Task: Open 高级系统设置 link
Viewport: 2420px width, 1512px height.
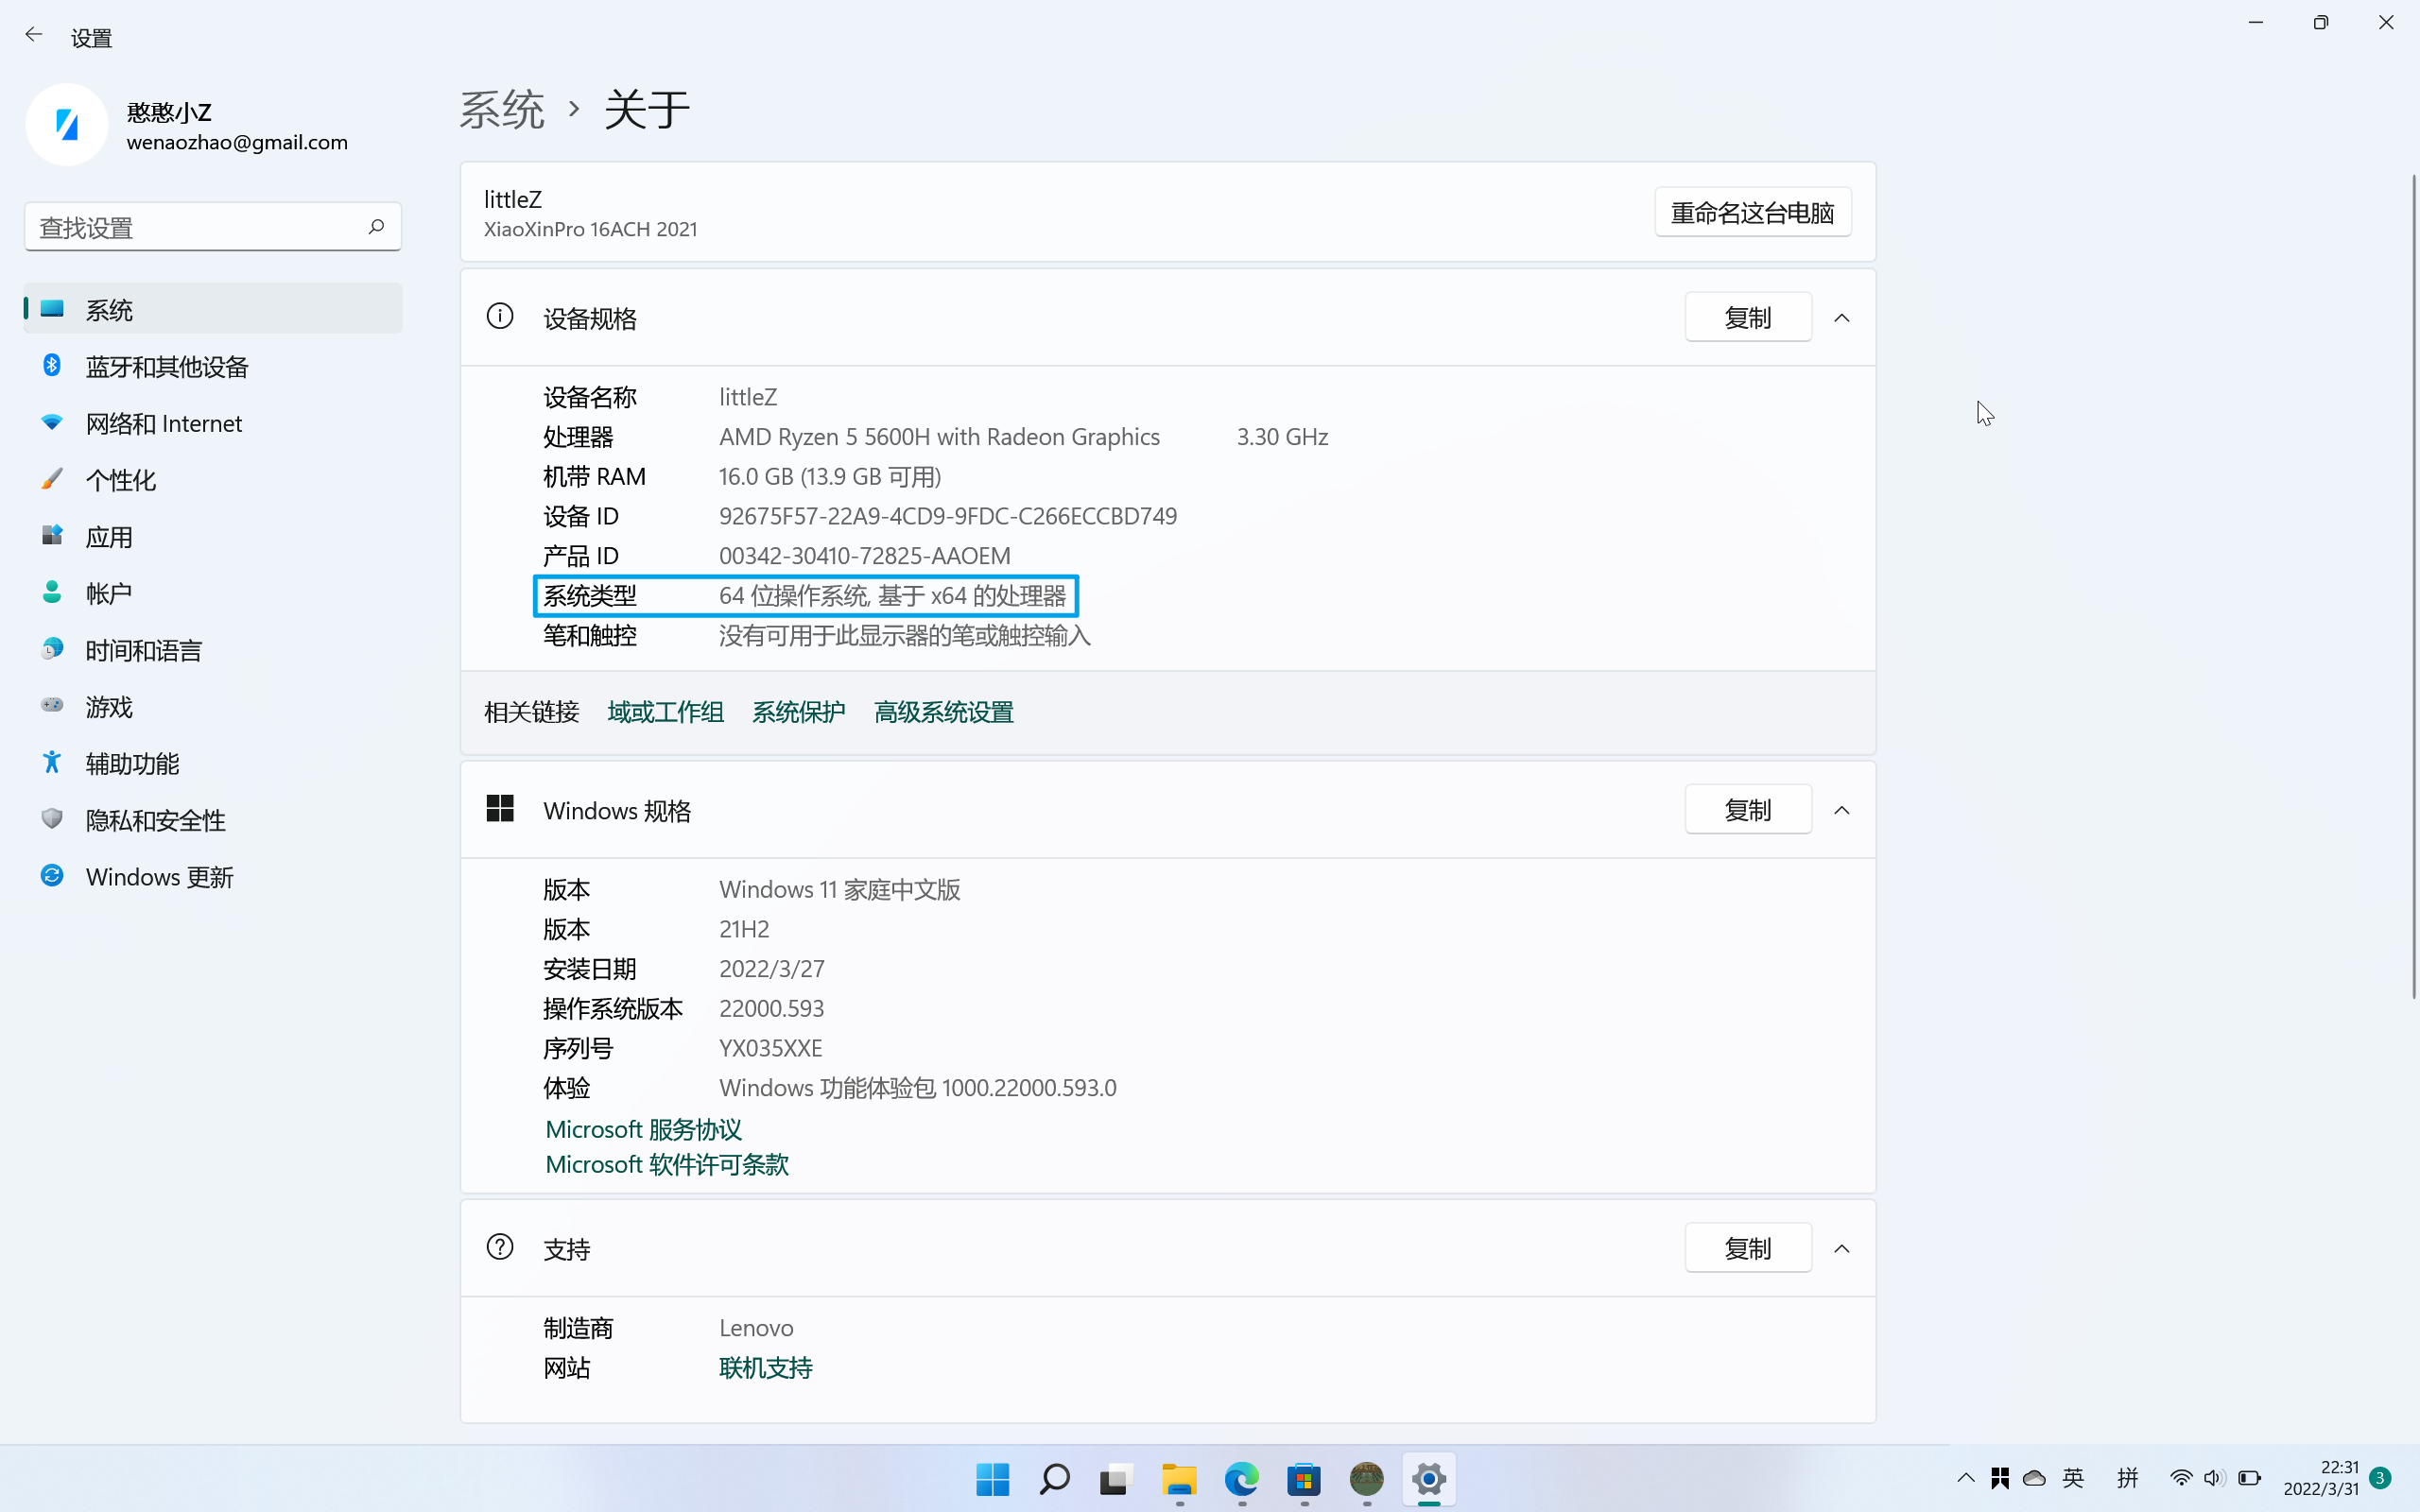Action: click(943, 712)
